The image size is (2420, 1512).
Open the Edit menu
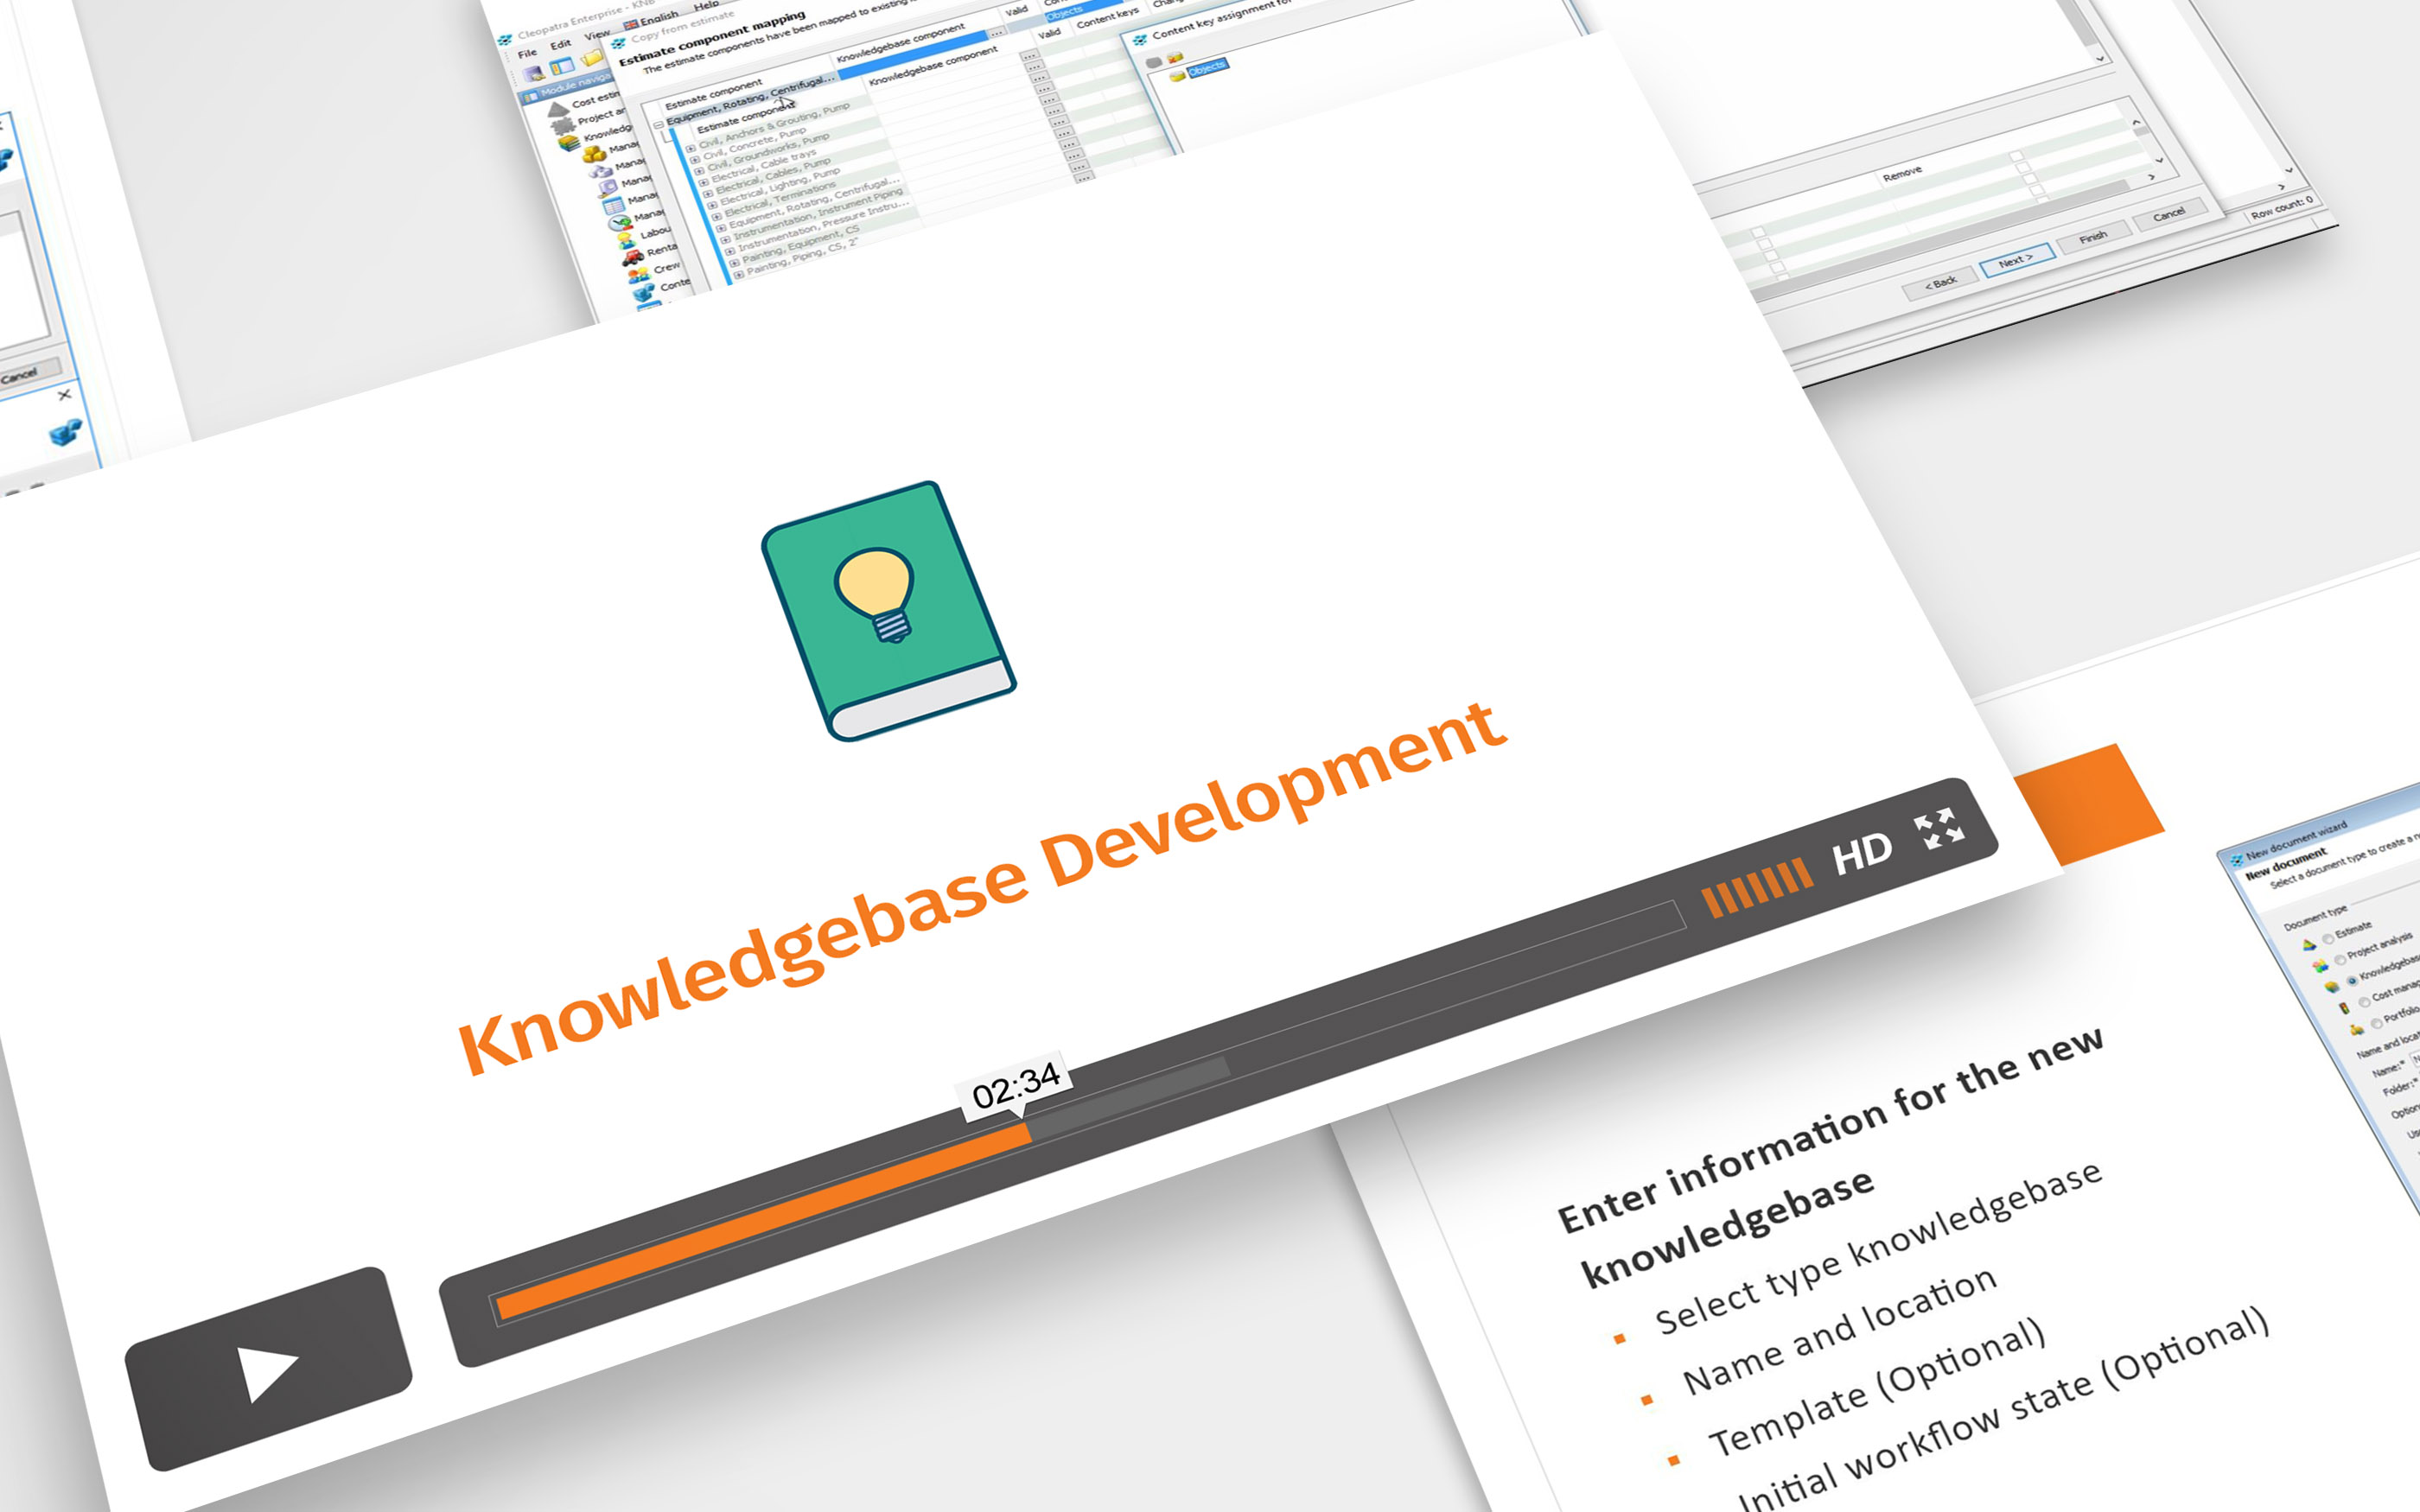[x=560, y=44]
